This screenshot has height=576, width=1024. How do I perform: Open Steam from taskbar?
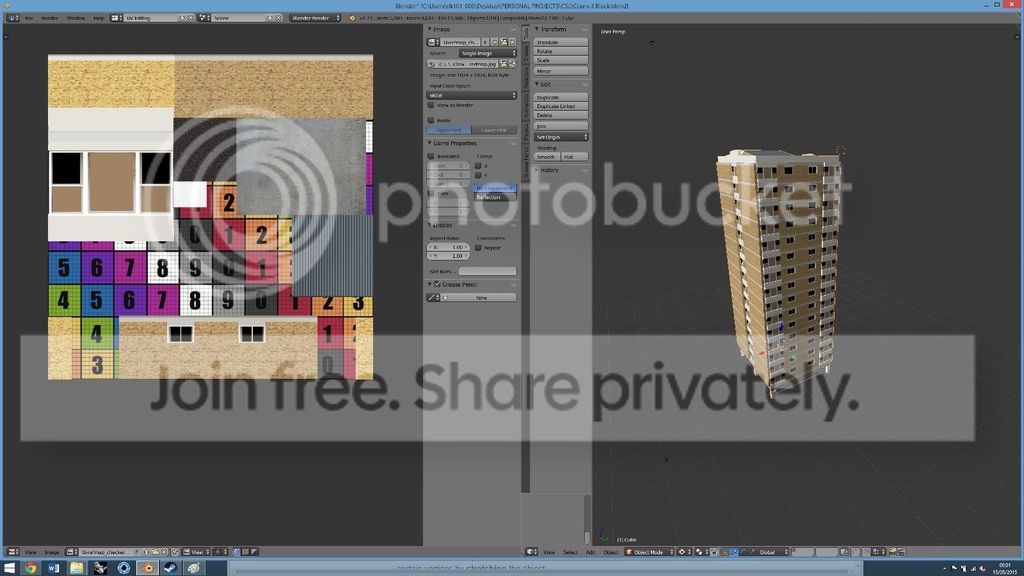(x=170, y=568)
